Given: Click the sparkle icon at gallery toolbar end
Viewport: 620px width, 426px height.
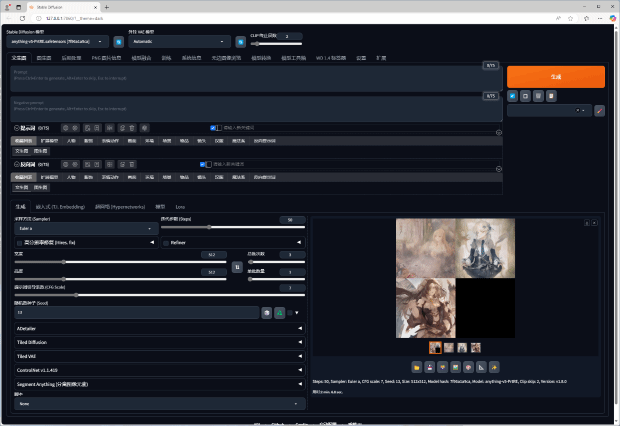Looking at the screenshot, I should tap(494, 367).
